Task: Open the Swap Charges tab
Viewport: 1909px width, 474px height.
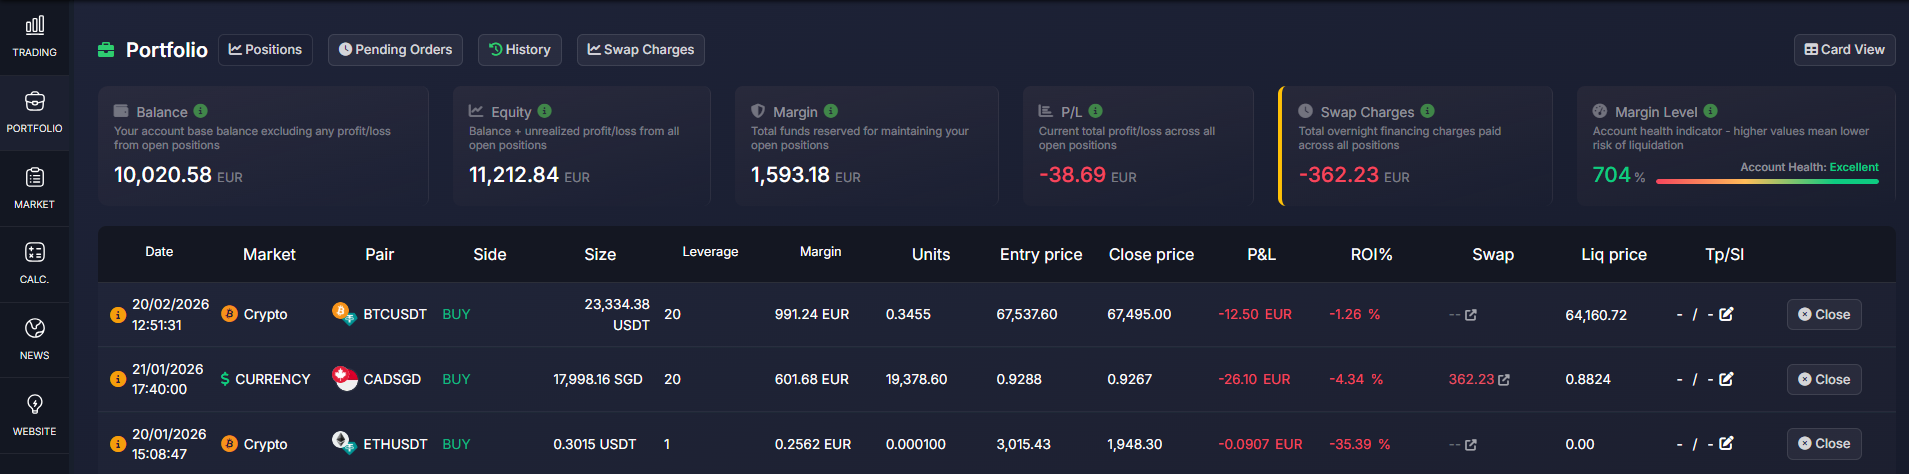Action: click(640, 50)
